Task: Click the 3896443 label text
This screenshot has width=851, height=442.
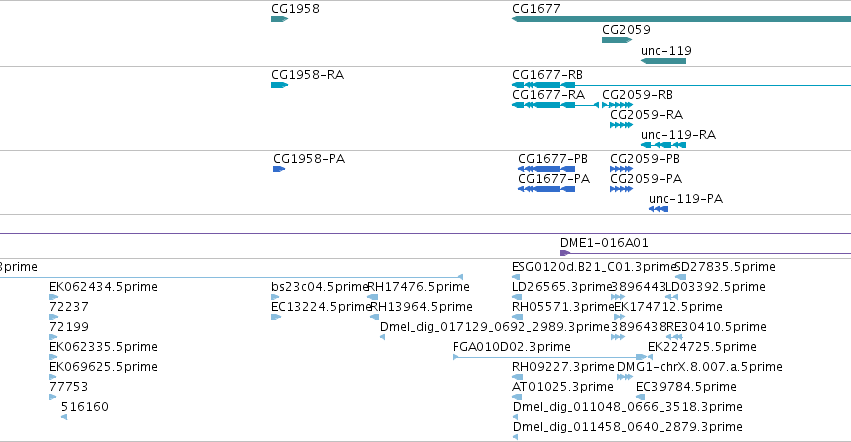Action: [x=638, y=287]
